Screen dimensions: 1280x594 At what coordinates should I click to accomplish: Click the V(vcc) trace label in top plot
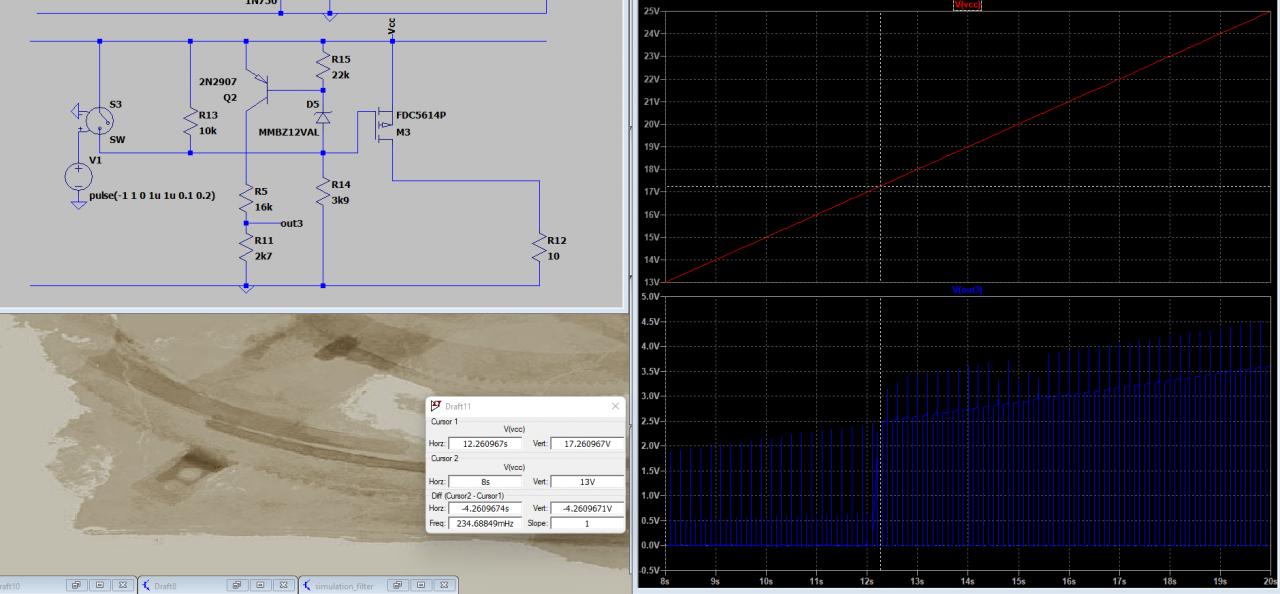coord(968,5)
